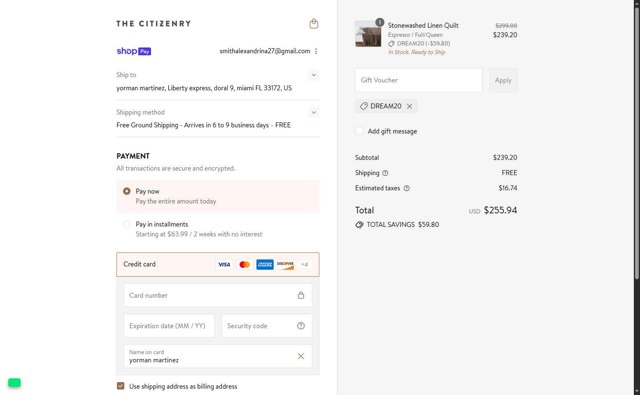Click the item quantity badge on thumbnail

[x=380, y=22]
